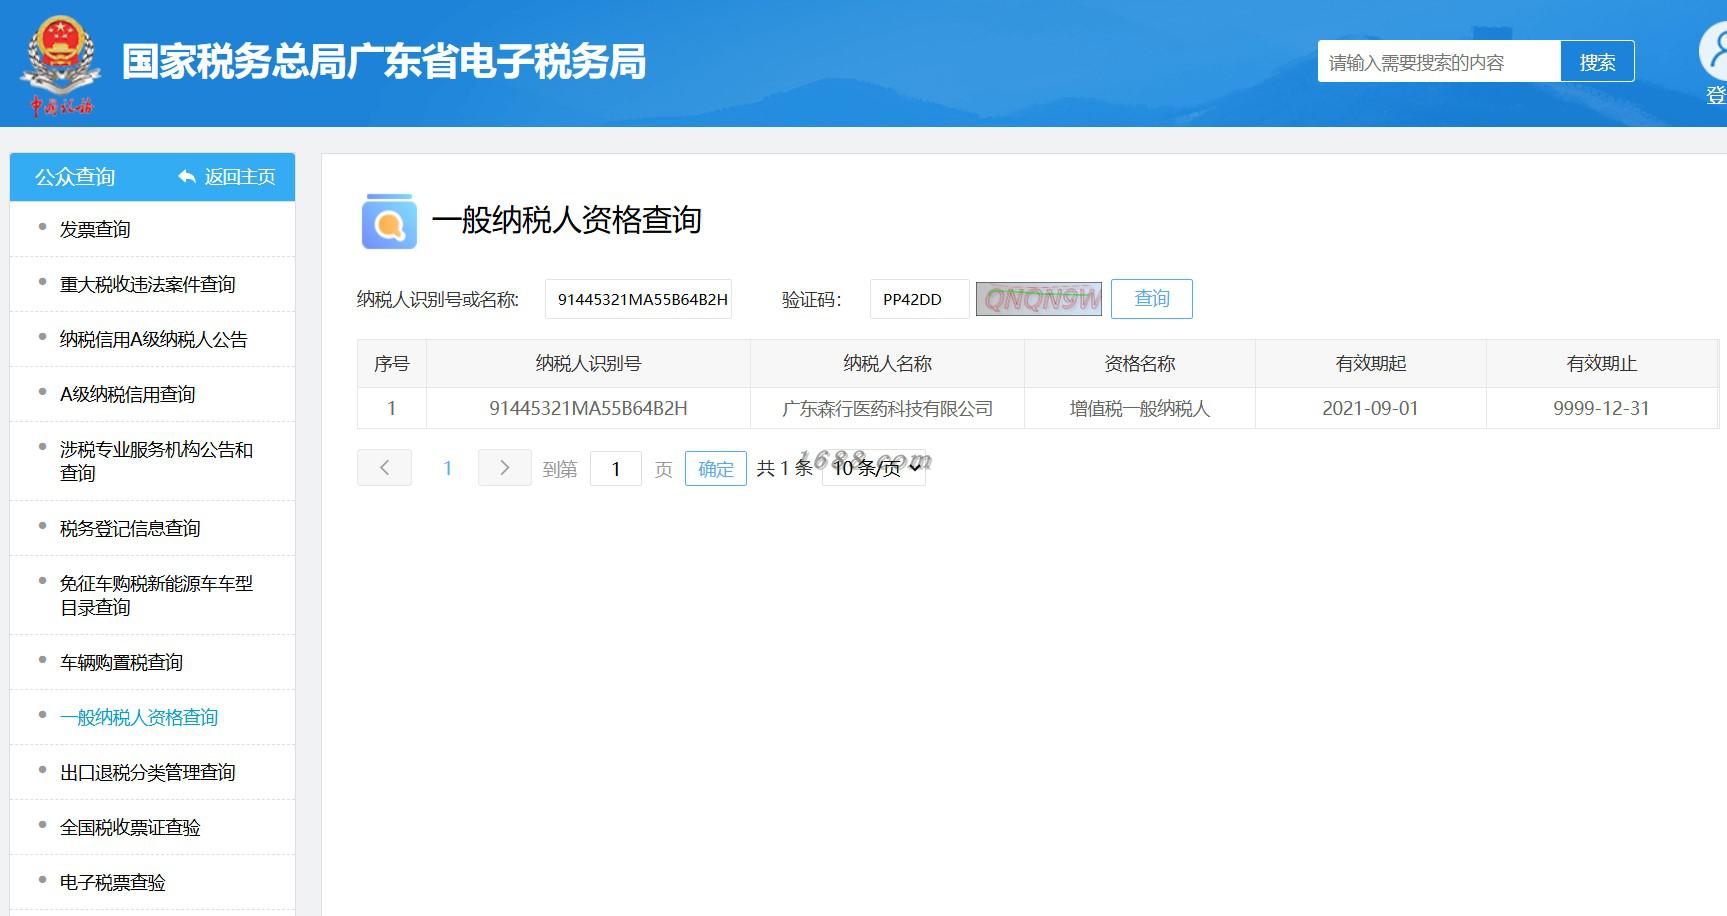Open the 10条/页 page size dropdown
This screenshot has width=1727, height=916.
tap(874, 468)
